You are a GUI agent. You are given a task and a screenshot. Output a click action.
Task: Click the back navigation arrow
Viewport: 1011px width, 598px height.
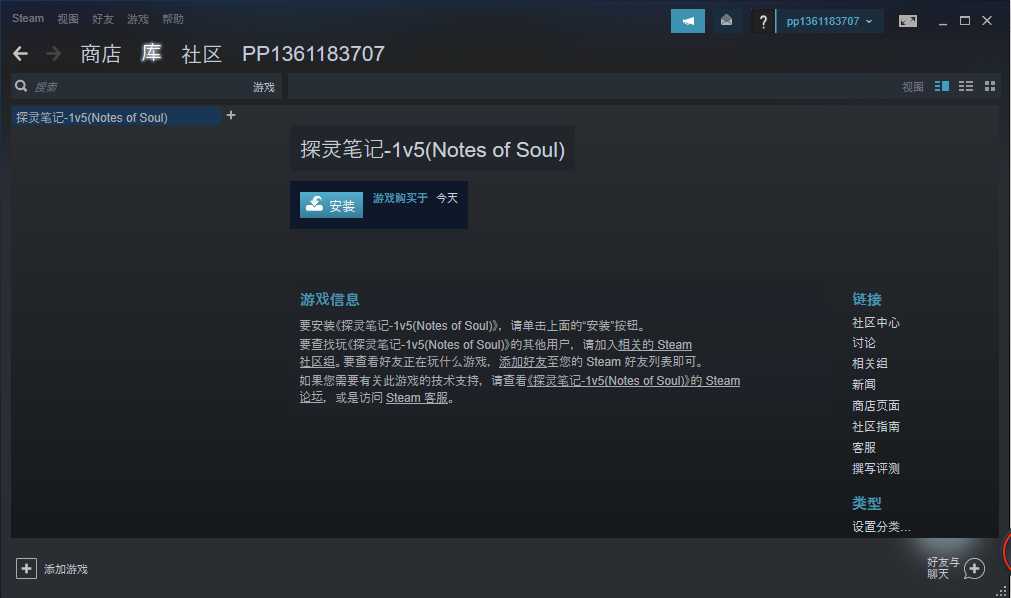pos(20,54)
